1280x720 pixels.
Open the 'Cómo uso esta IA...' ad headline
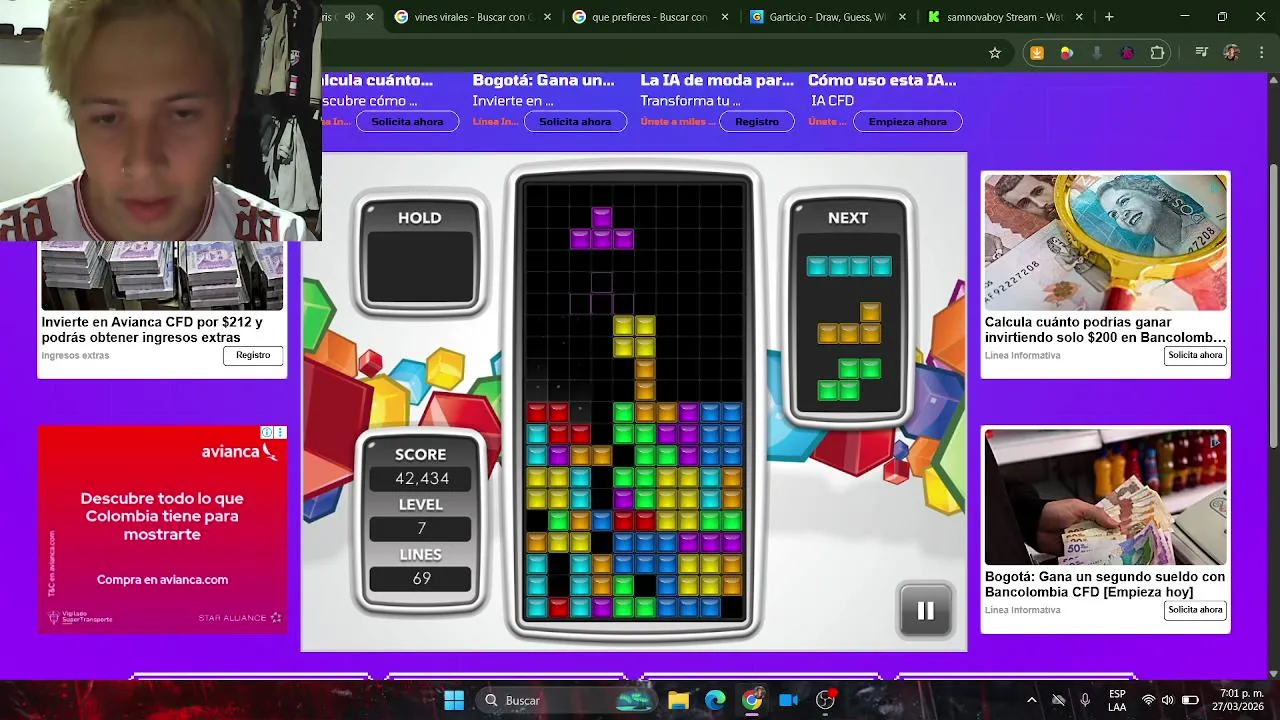point(882,80)
